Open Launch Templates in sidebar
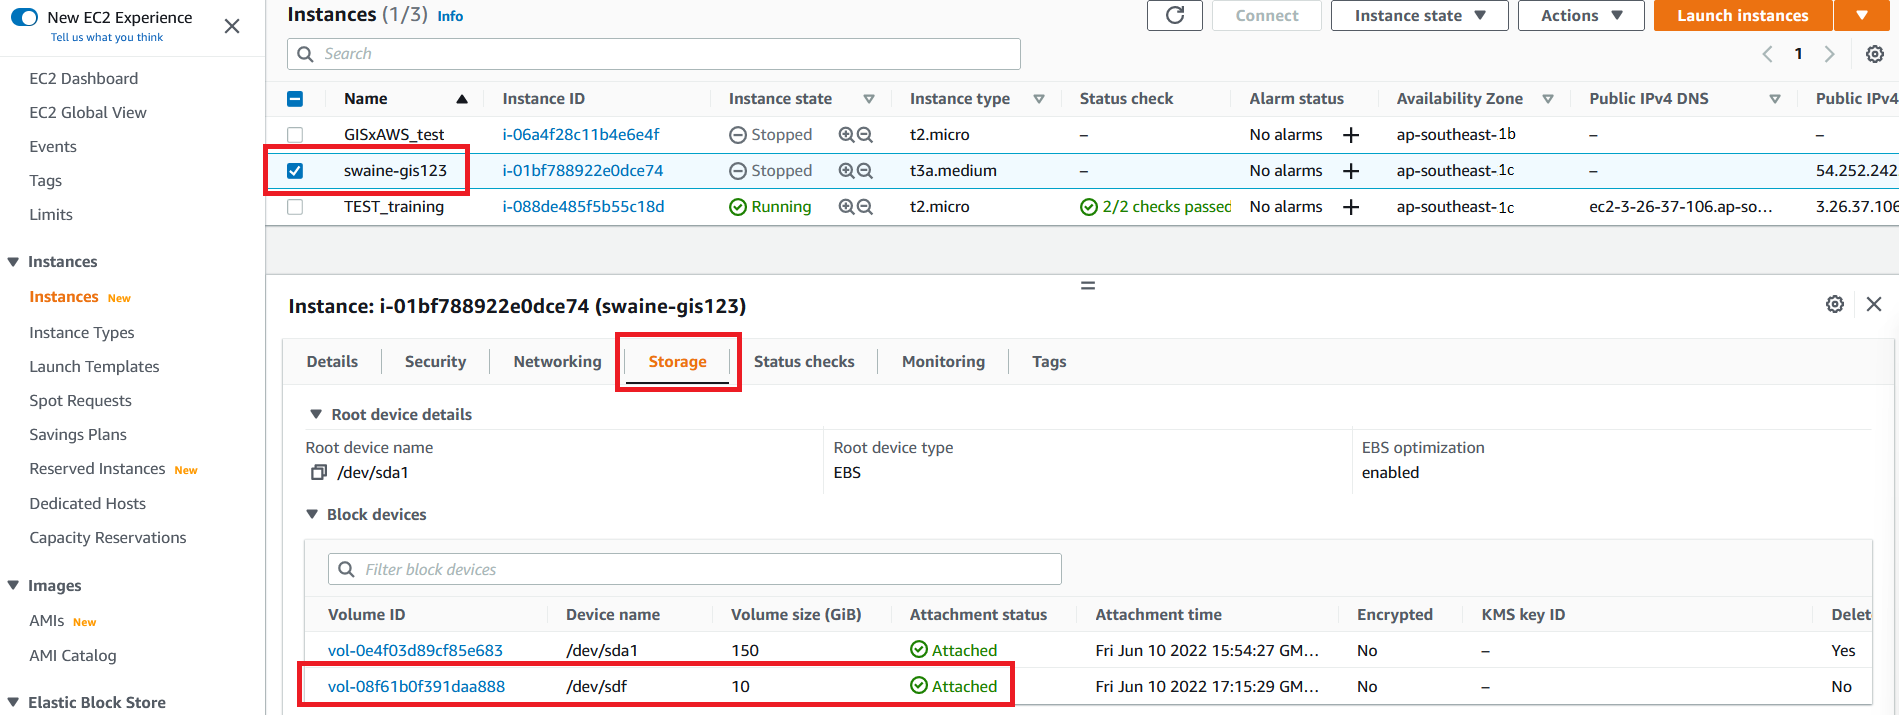 94,367
